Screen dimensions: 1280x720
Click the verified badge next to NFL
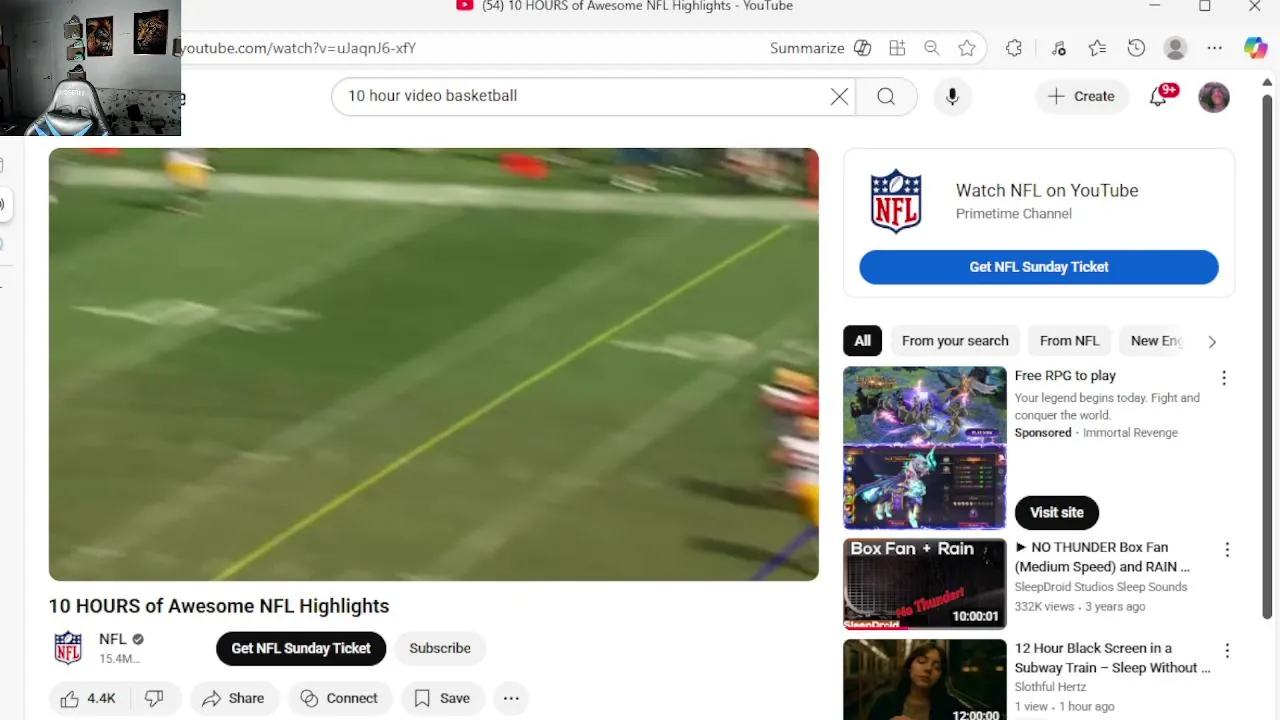(138, 639)
